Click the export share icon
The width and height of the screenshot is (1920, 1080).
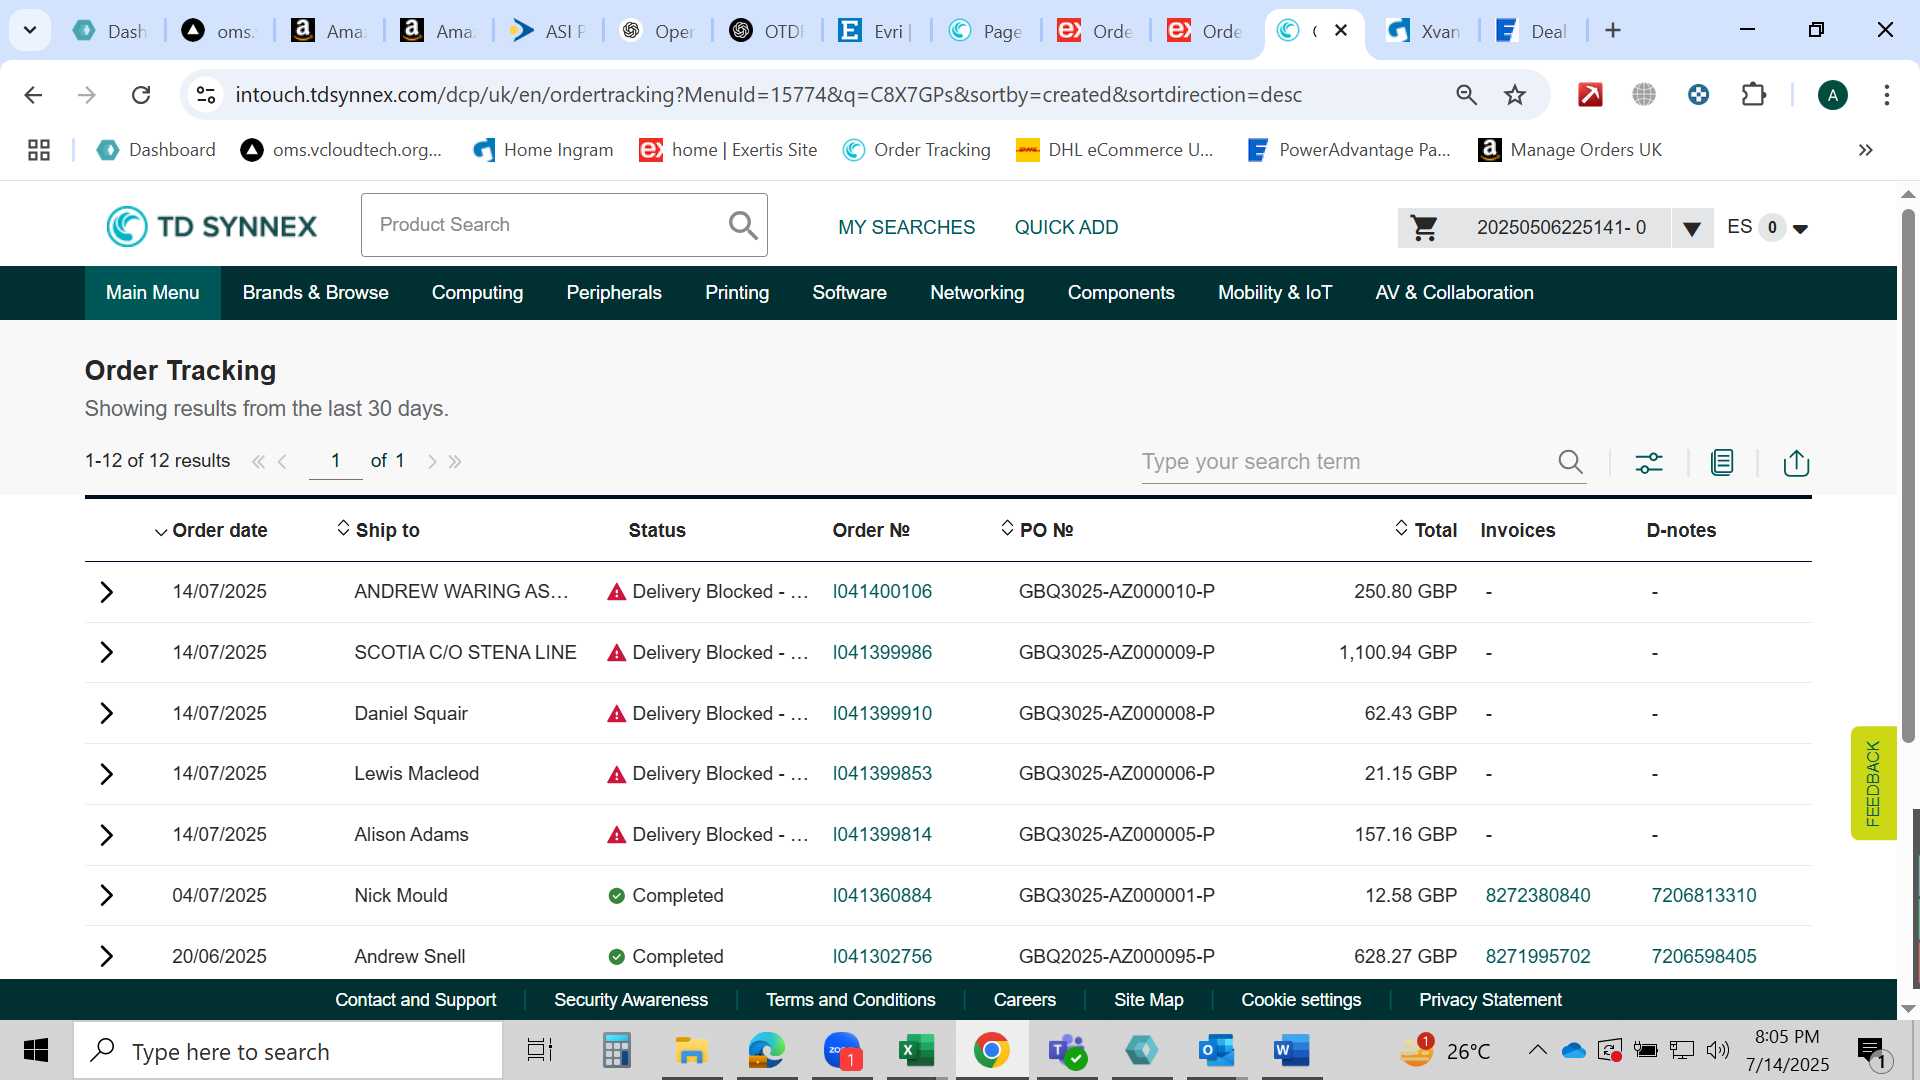pos(1796,462)
